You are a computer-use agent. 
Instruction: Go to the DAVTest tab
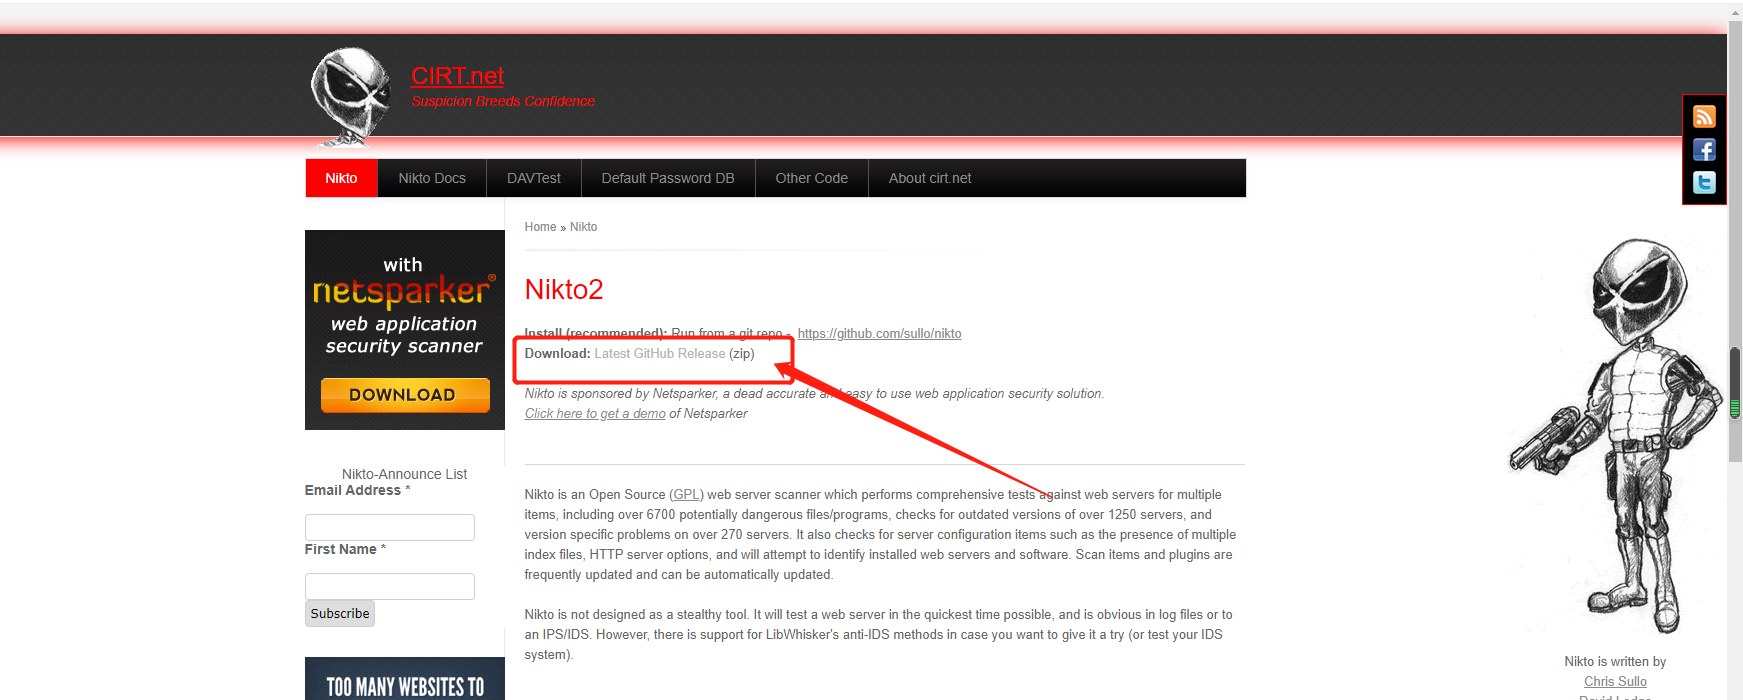(534, 178)
